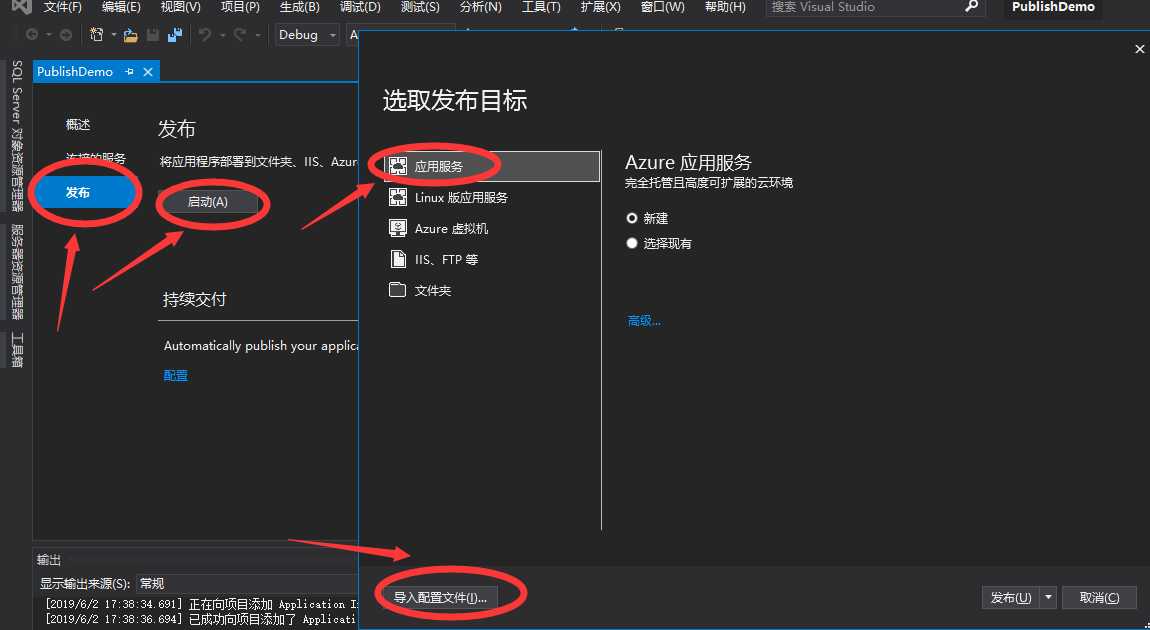Click the undo toolbar icon
The height and width of the screenshot is (630, 1150).
coord(205,34)
